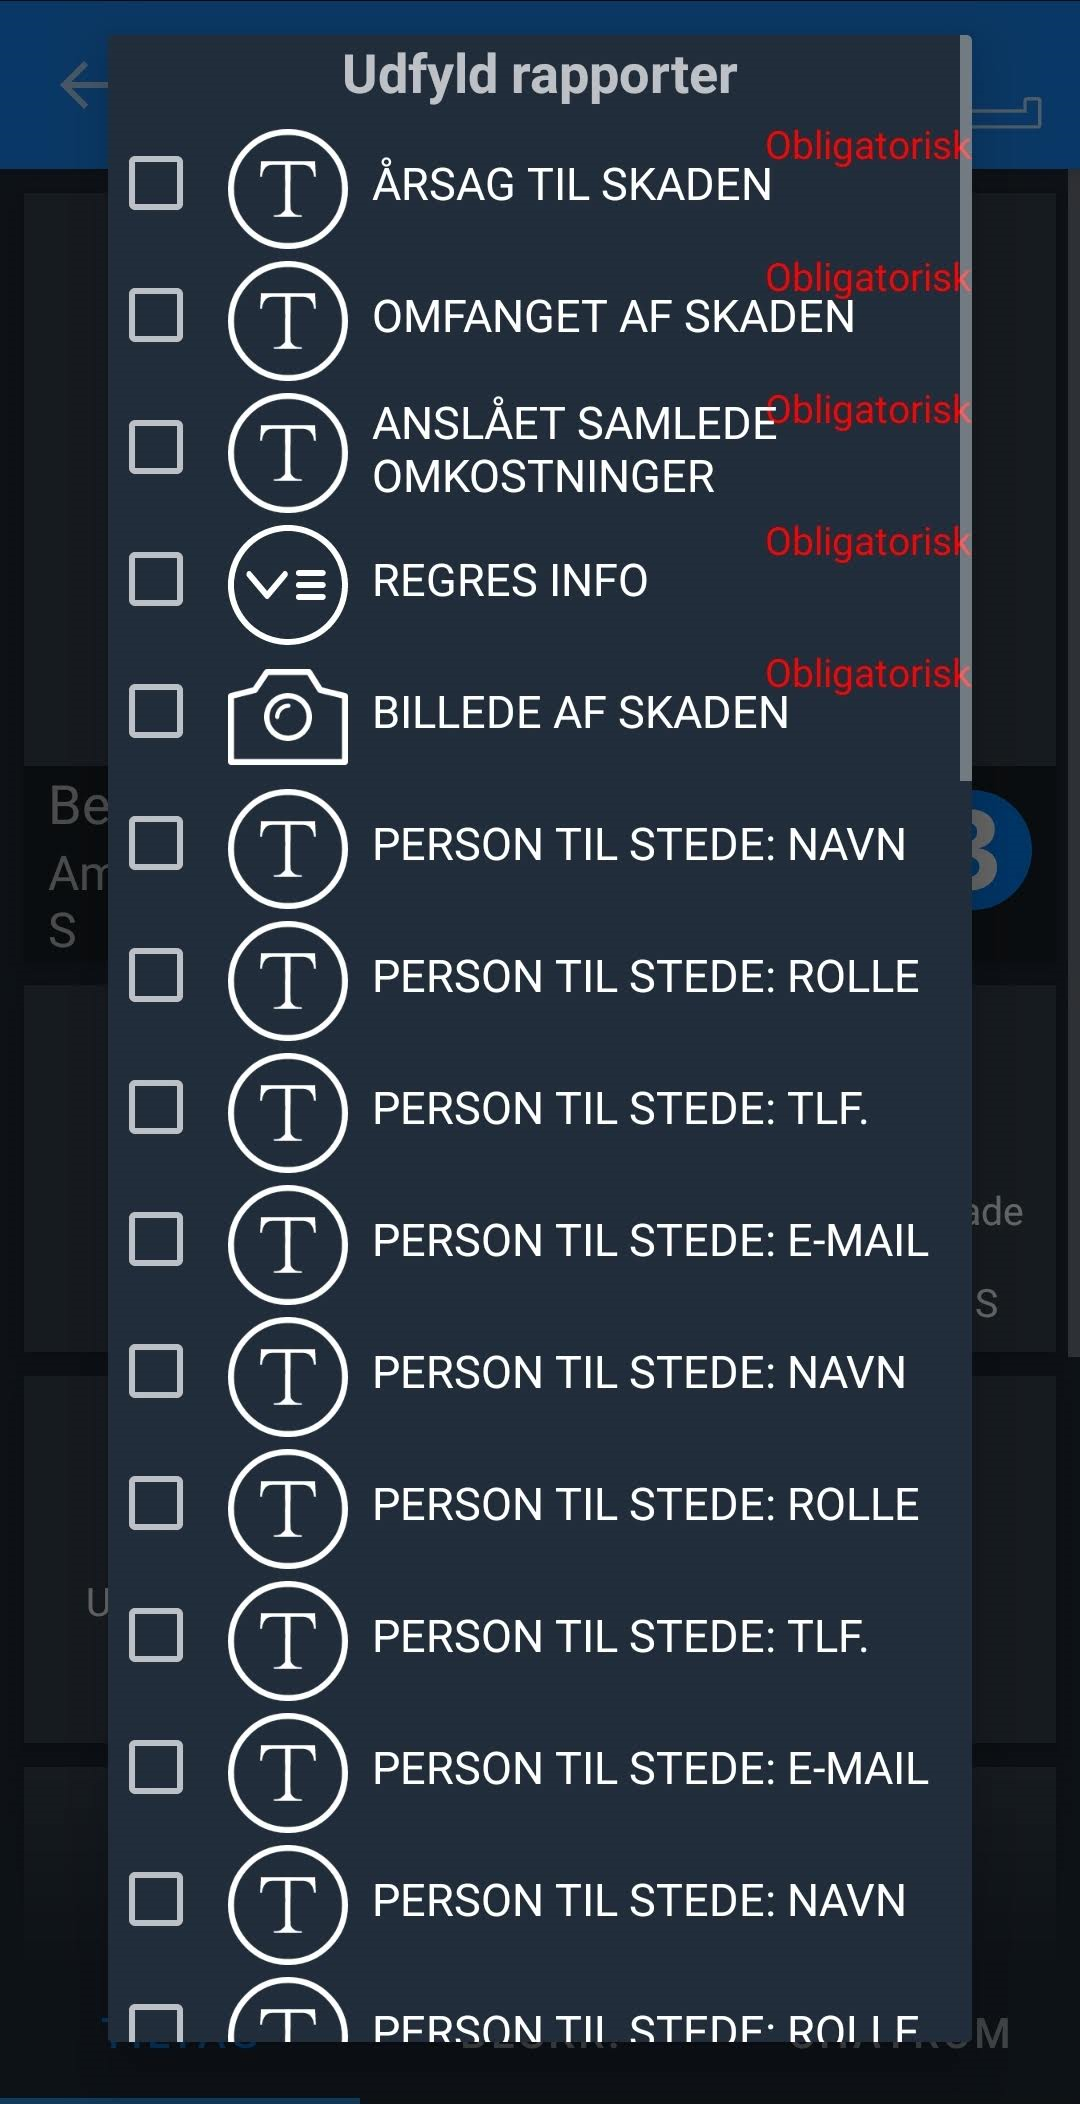Viewport: 1080px width, 2104px height.
Task: Tap the blue circular badge behind the dialog
Action: coord(1000,850)
